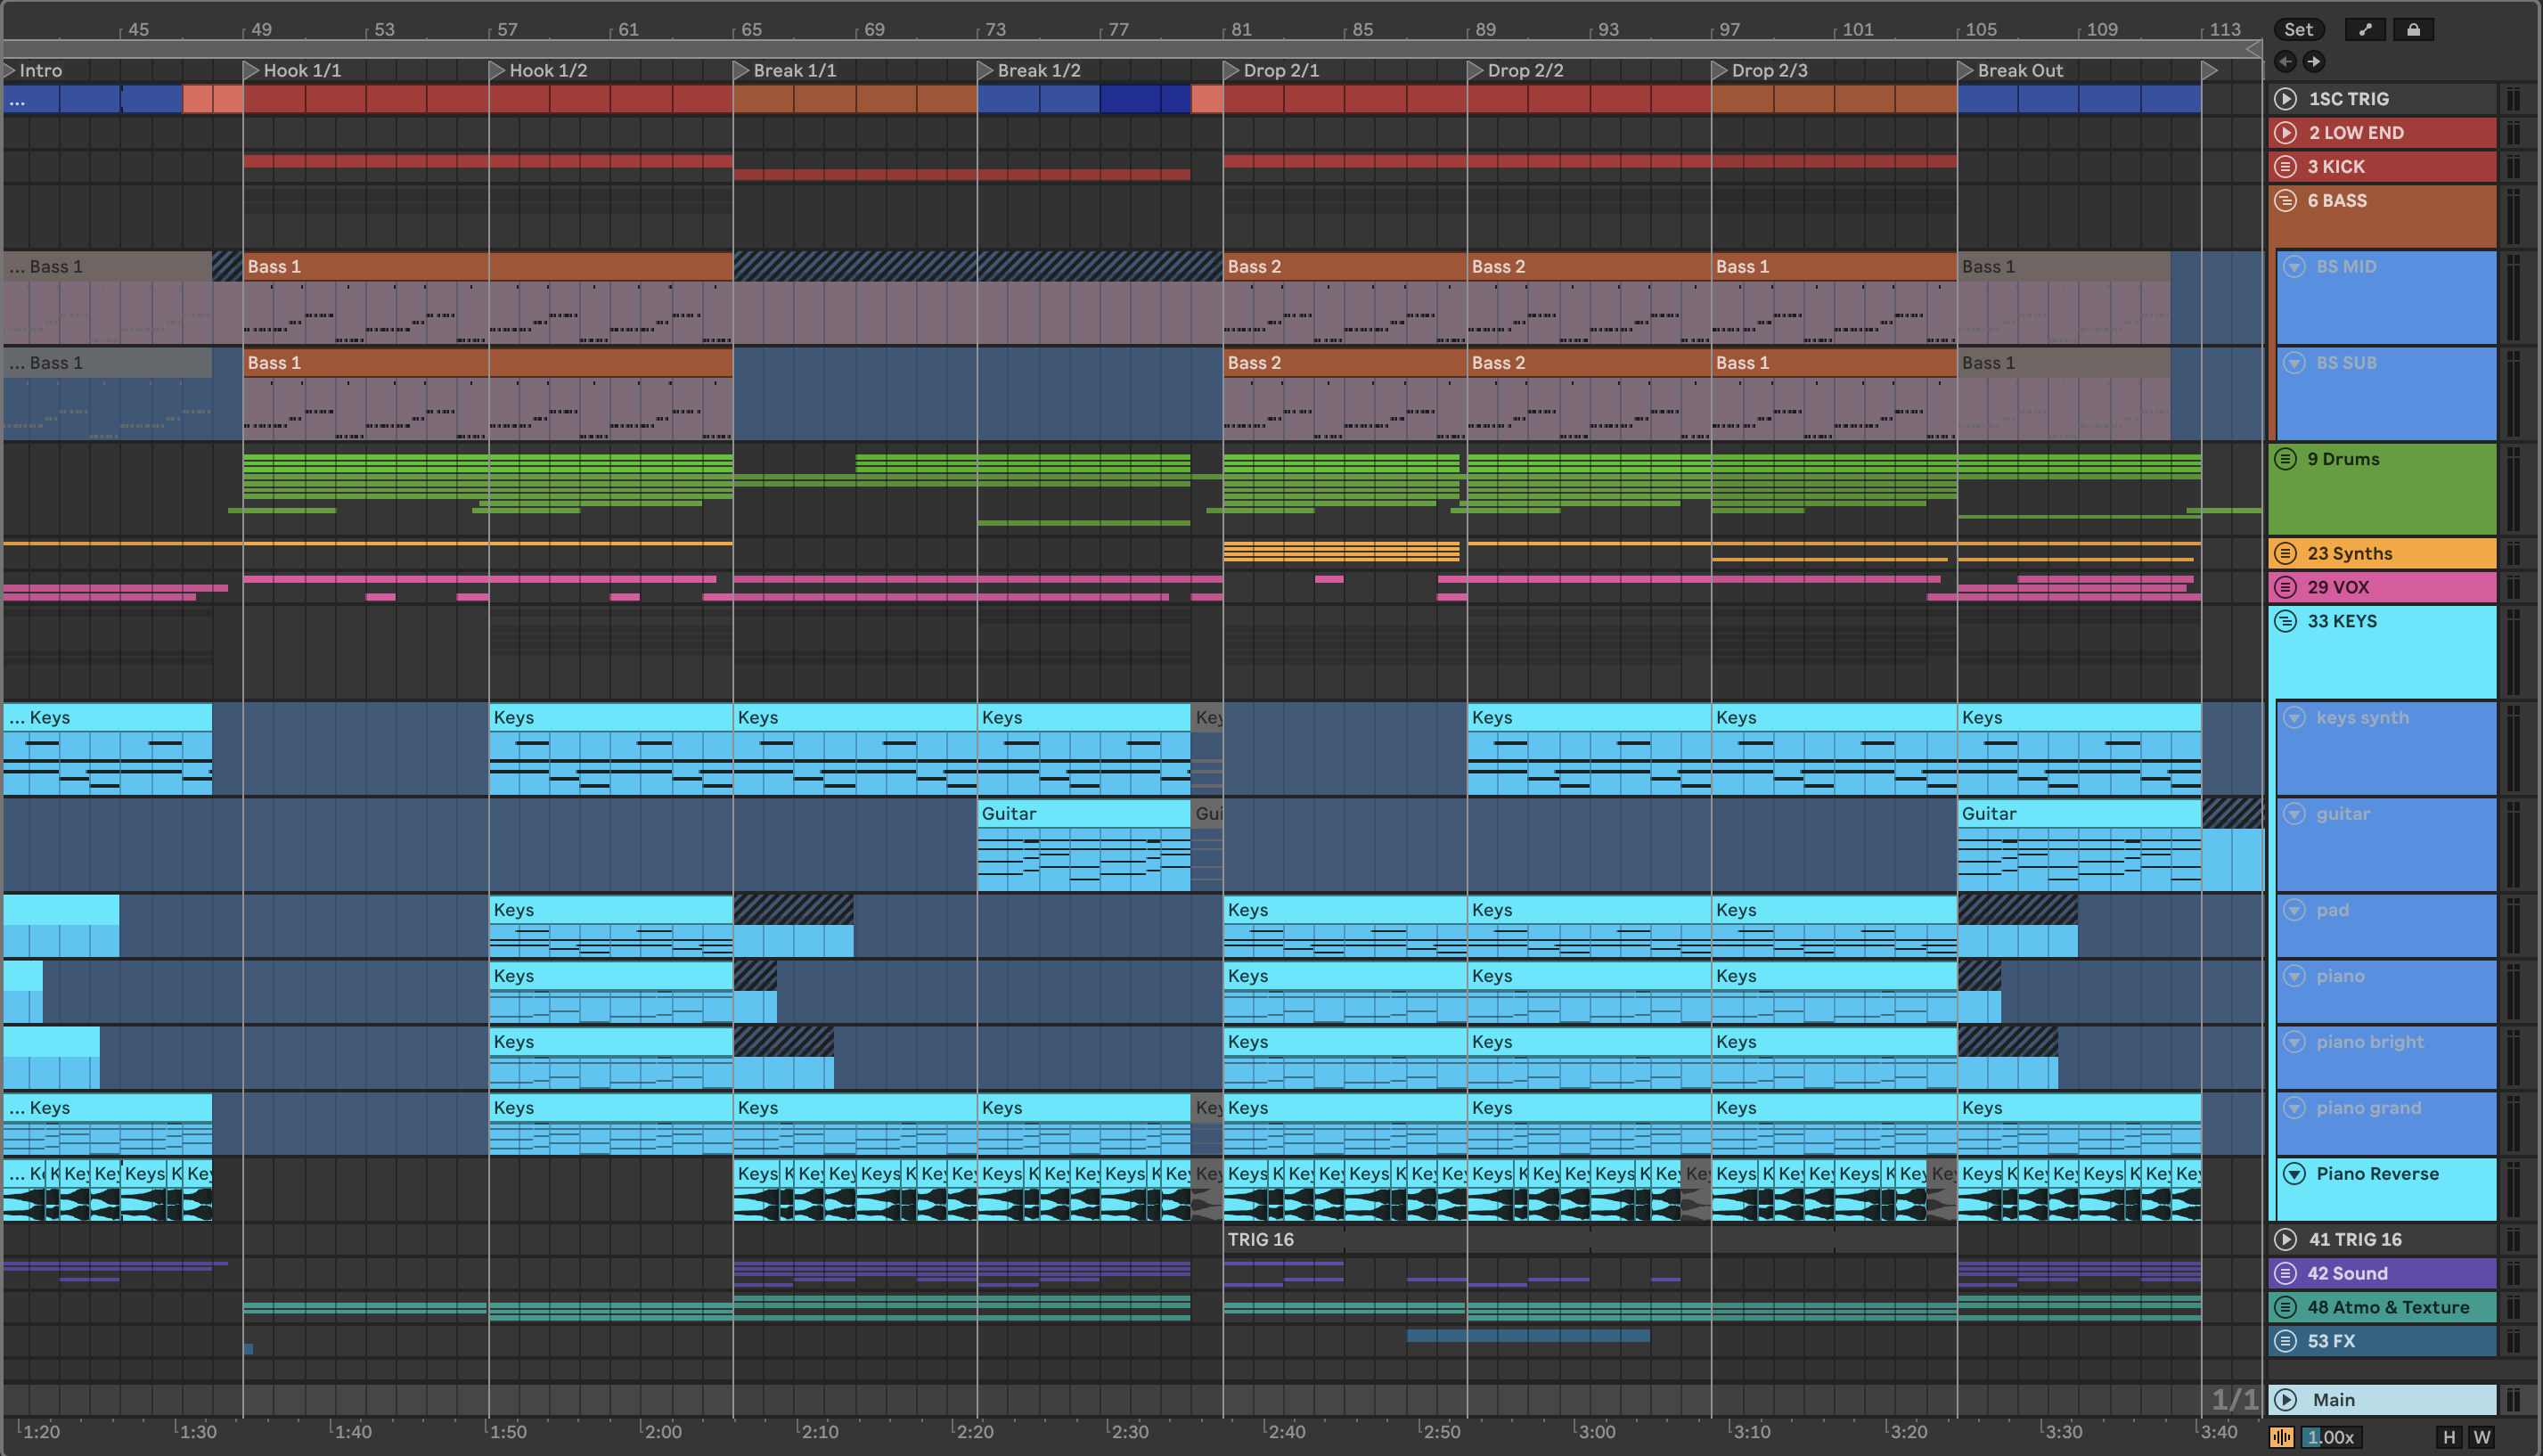Click the Hook 1/2 locator label
The width and height of the screenshot is (2543, 1456).
point(548,70)
